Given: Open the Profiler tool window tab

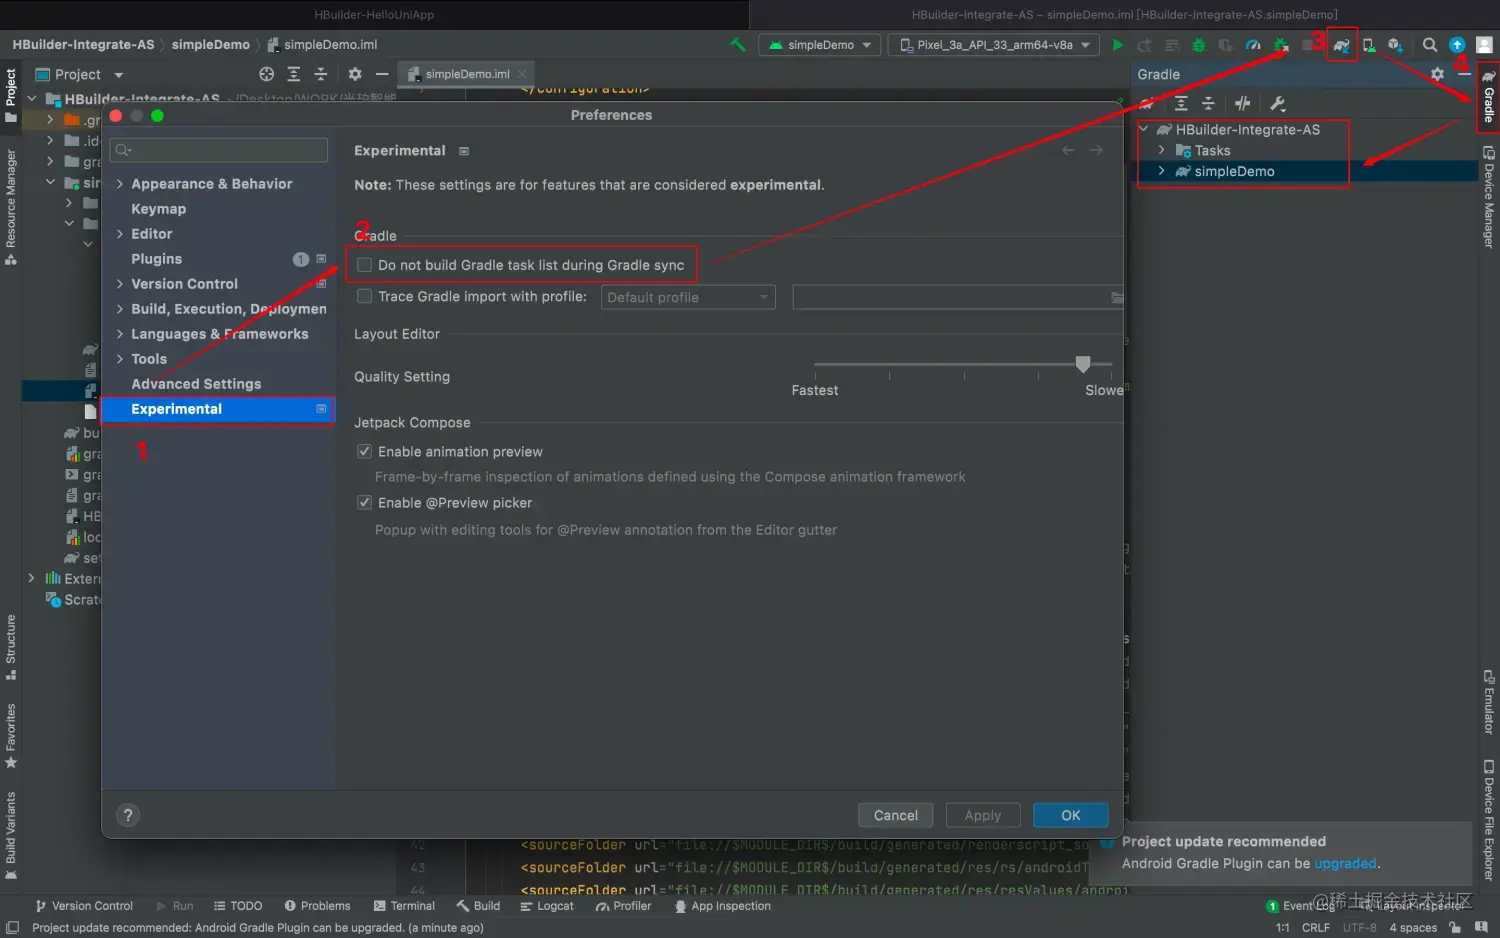Looking at the screenshot, I should 623,906.
